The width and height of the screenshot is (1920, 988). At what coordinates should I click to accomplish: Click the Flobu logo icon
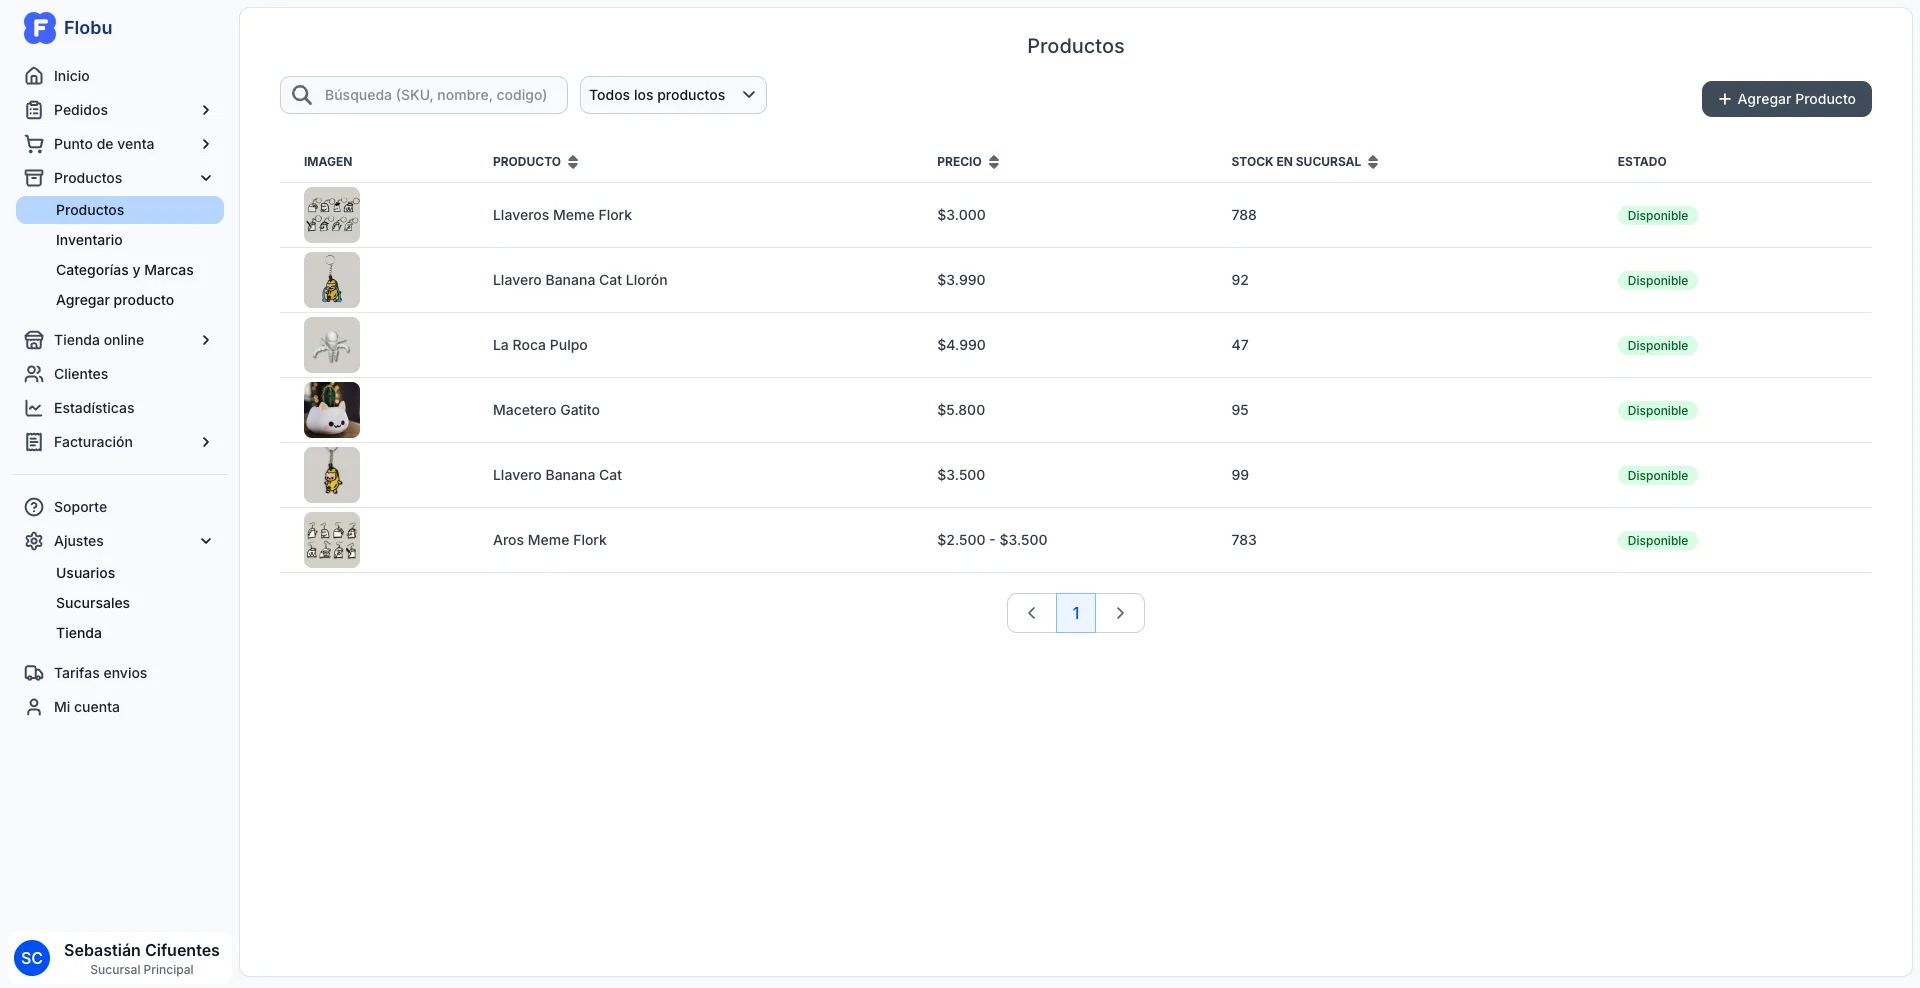[39, 28]
